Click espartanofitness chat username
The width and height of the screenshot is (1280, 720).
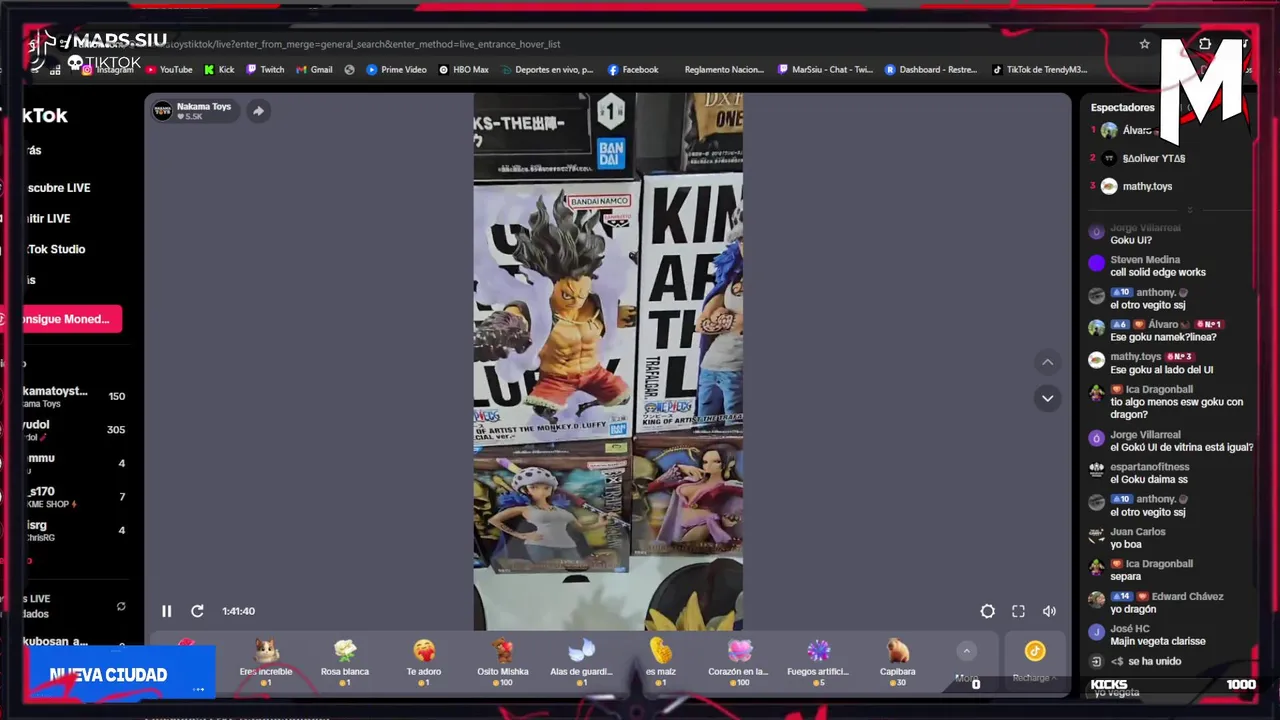coord(1150,467)
